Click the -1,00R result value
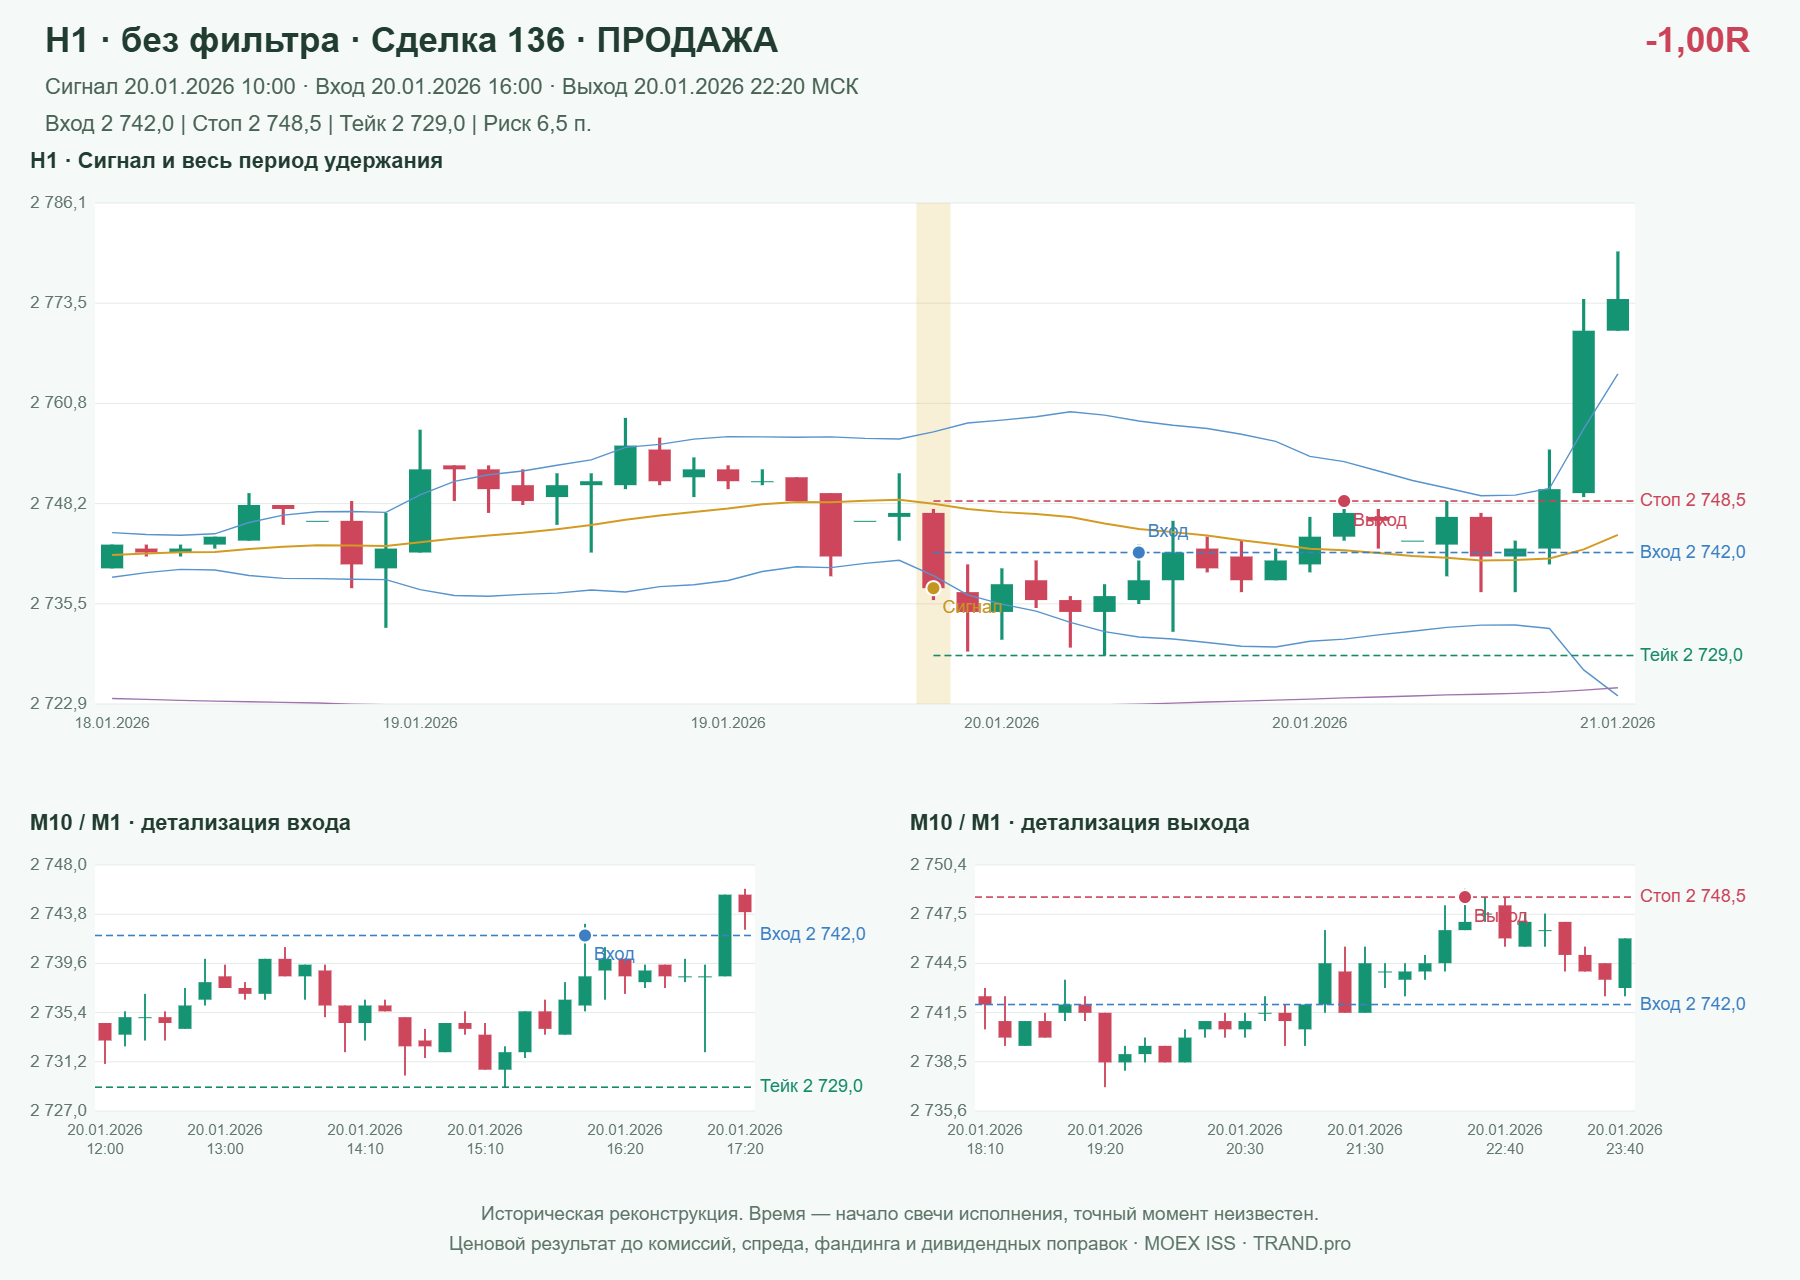 [x=1697, y=40]
